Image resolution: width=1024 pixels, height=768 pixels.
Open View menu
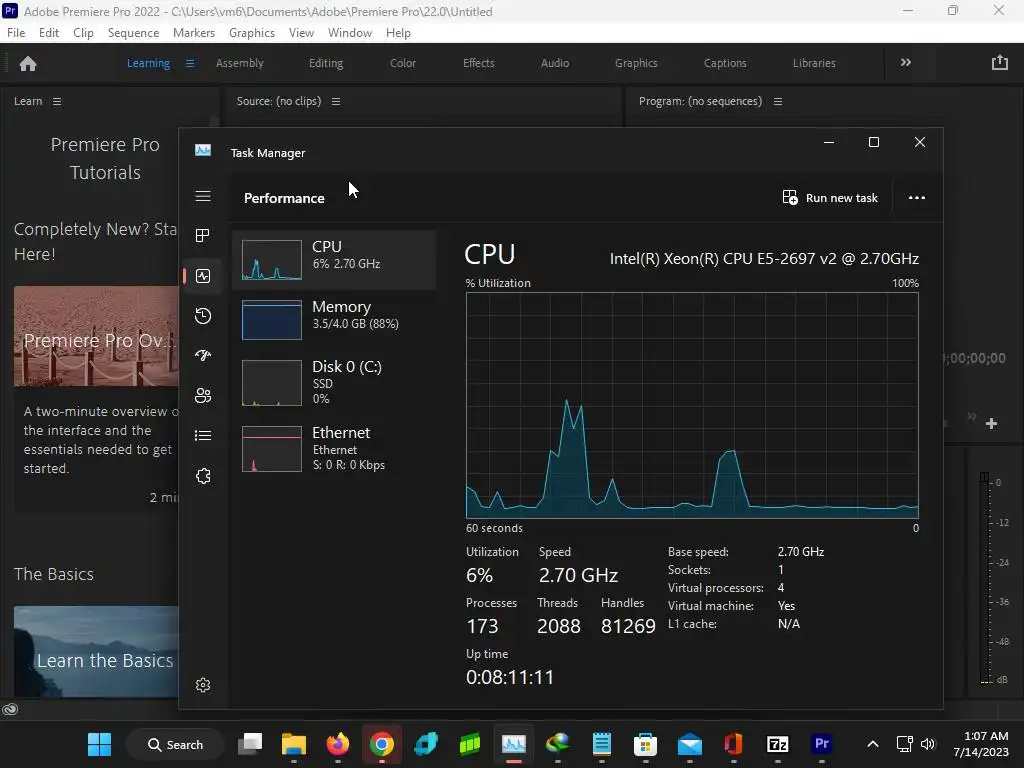[301, 33]
